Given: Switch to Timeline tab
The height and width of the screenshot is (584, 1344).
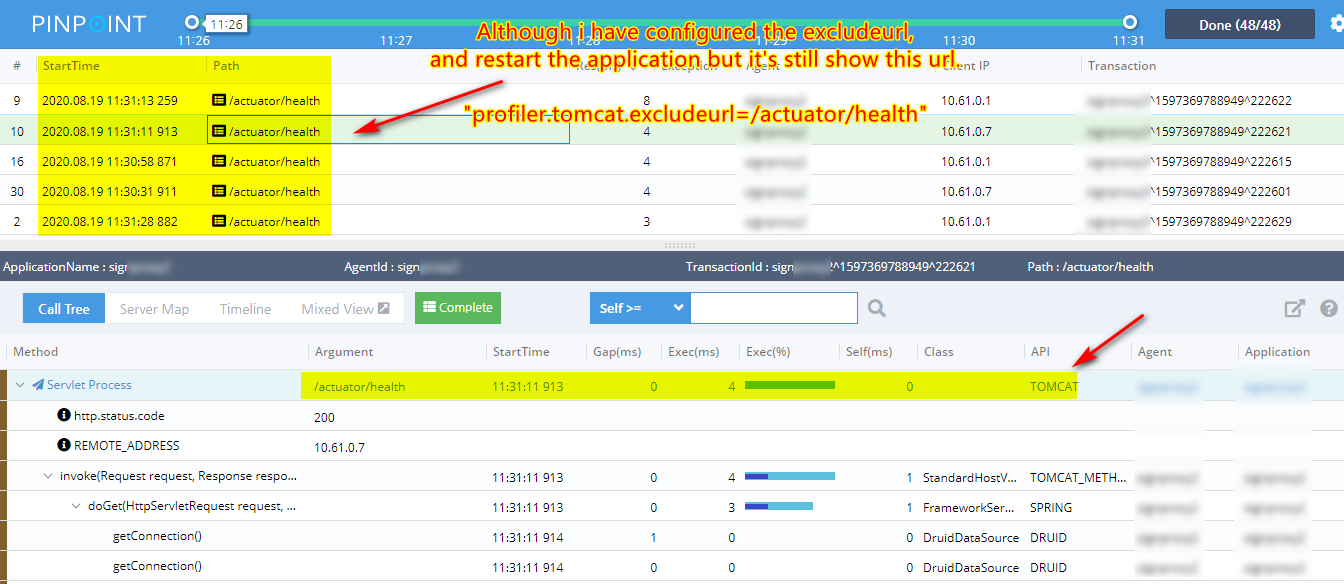Looking at the screenshot, I should [245, 309].
